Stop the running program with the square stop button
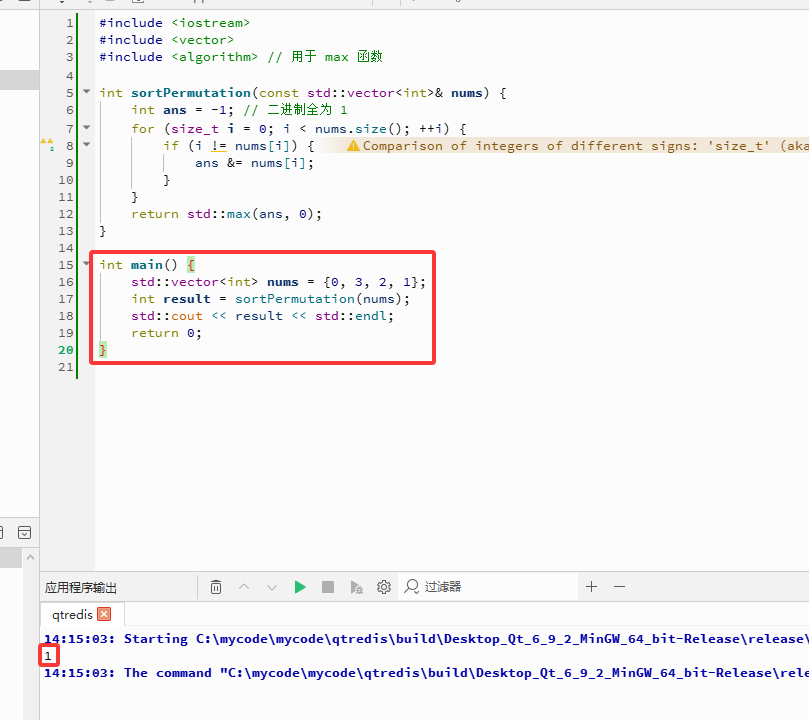 (328, 587)
